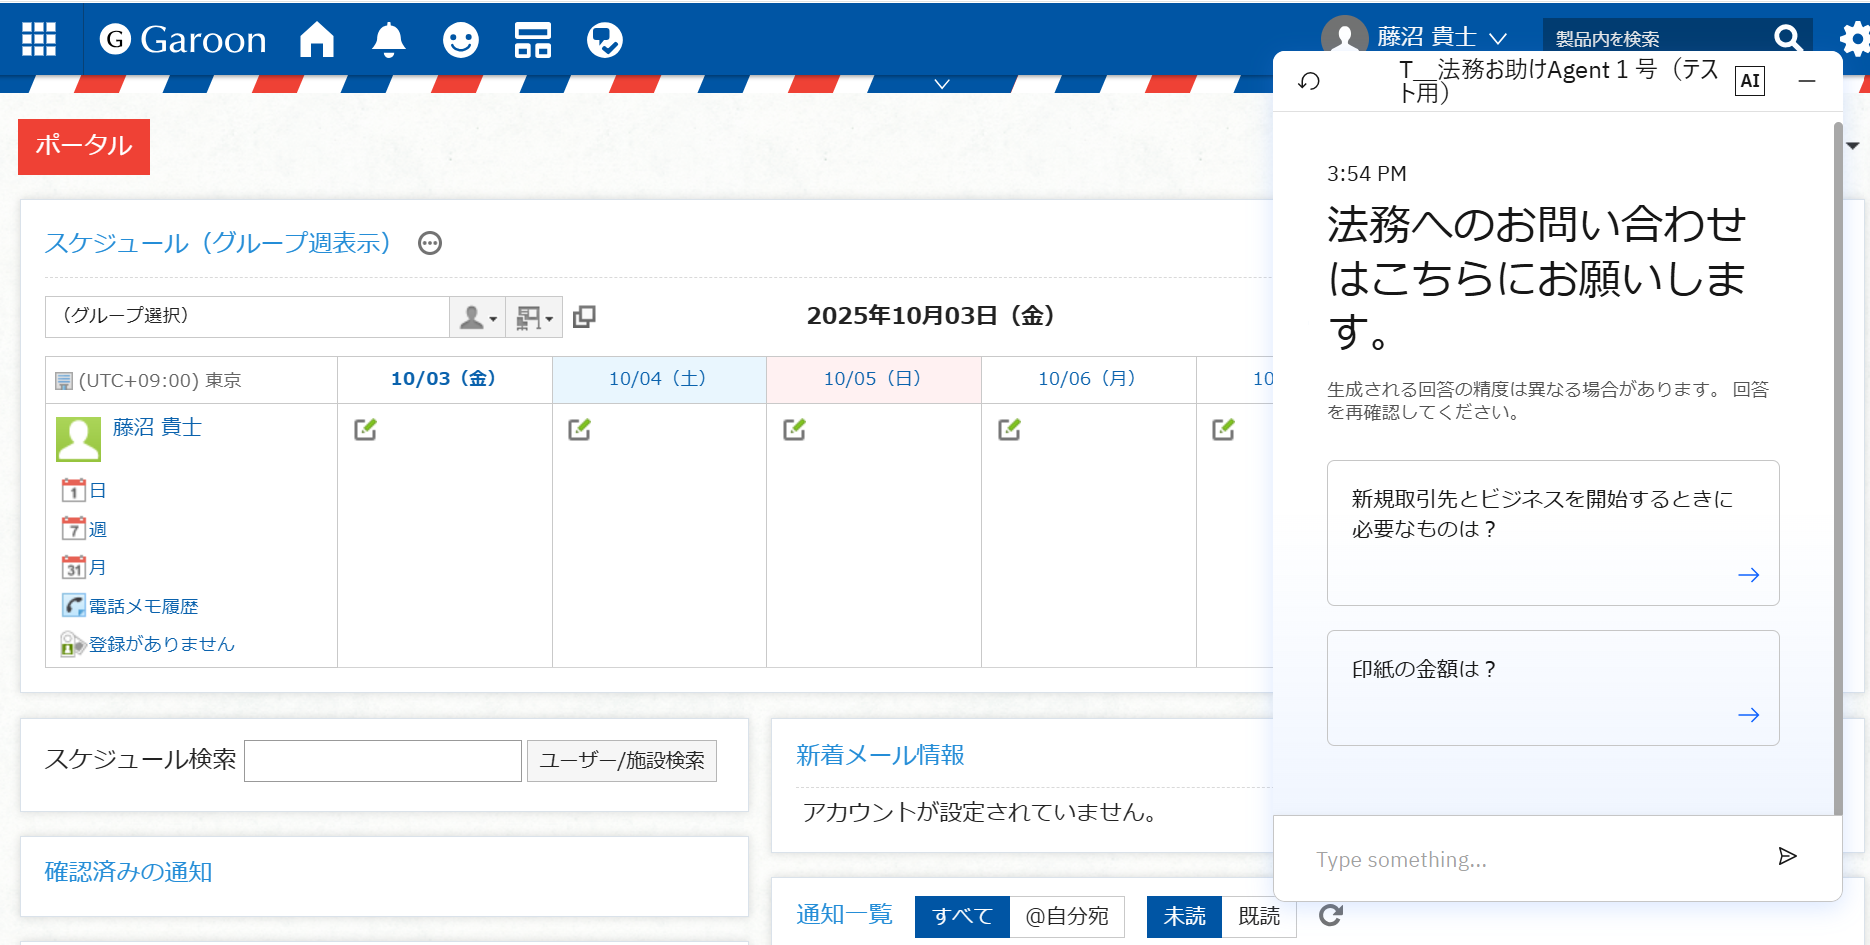Open the user selection dropdown
1870x945 pixels.
(x=477, y=317)
